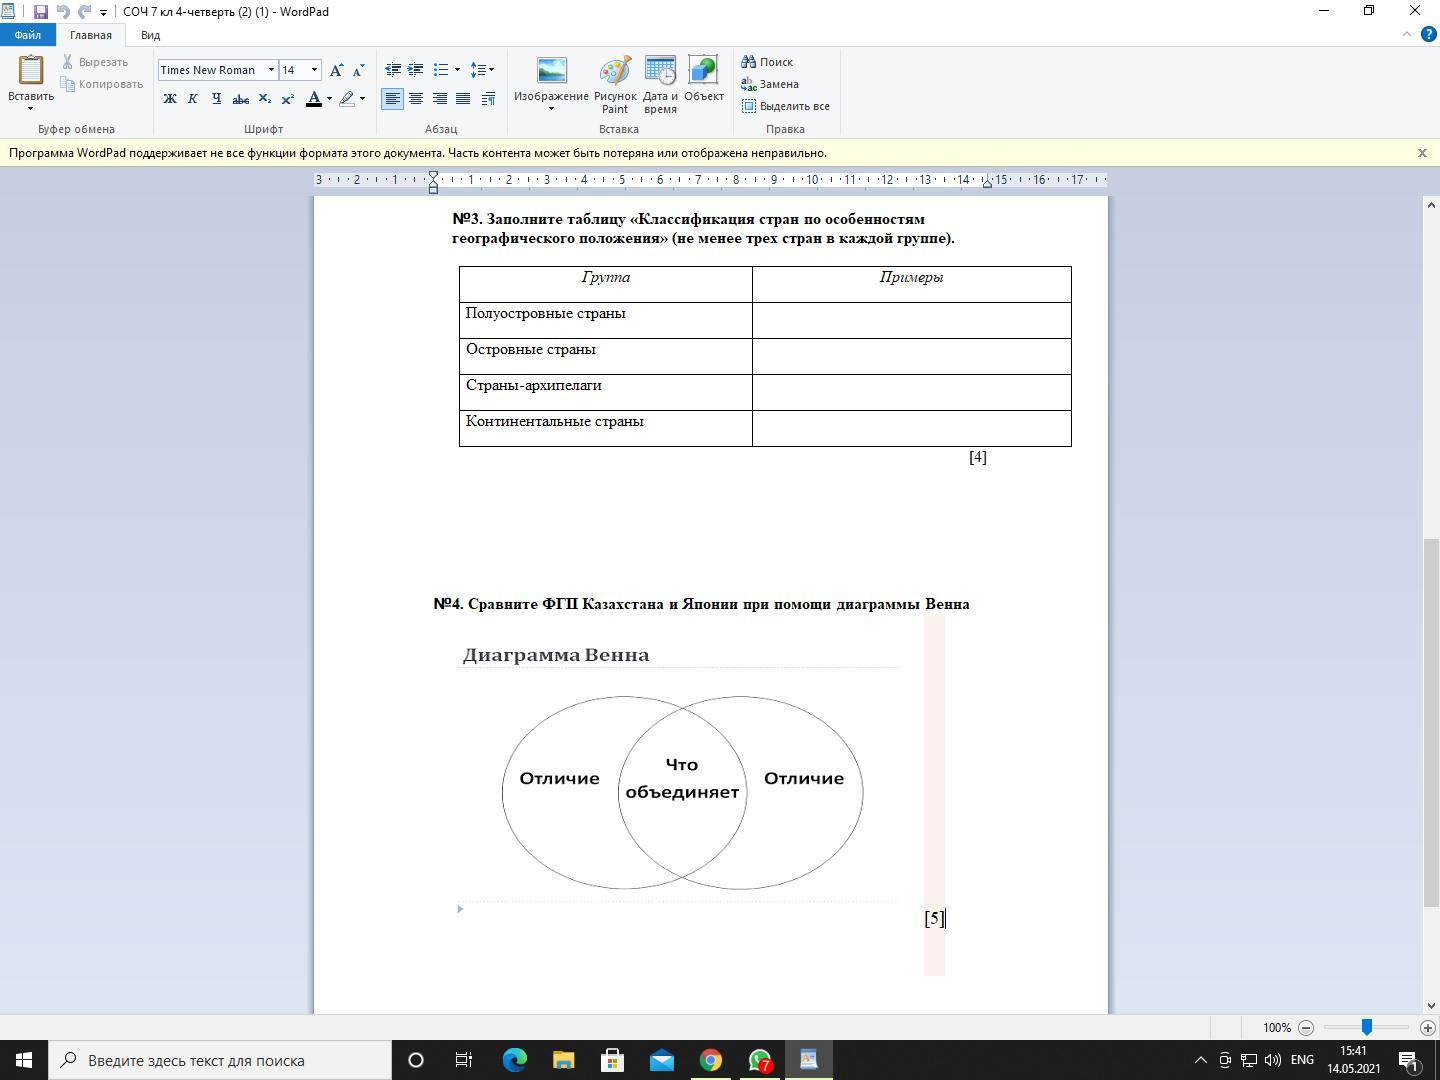The width and height of the screenshot is (1440, 1080).
Task: Expand the bullet list style dropdown
Action: point(457,70)
